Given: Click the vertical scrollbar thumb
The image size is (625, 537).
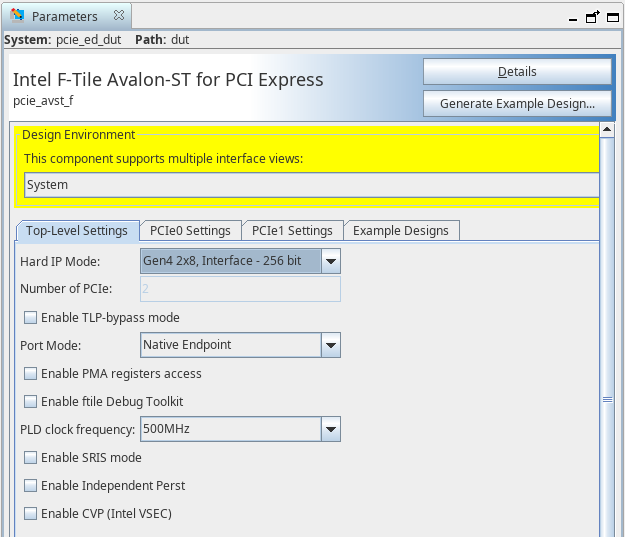Looking at the screenshot, I should point(607,398).
